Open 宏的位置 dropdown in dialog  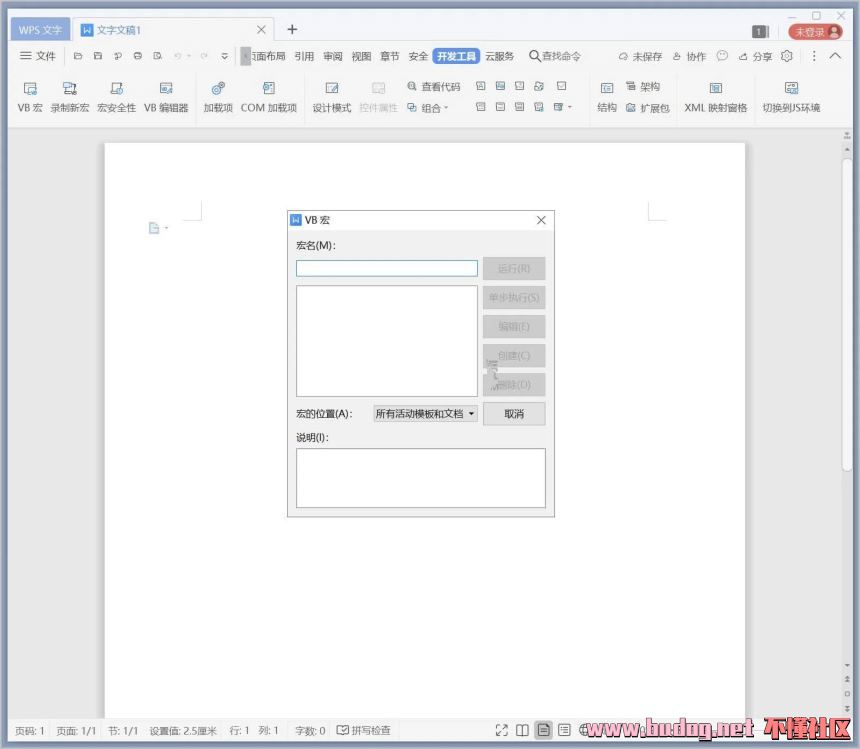click(x=425, y=413)
